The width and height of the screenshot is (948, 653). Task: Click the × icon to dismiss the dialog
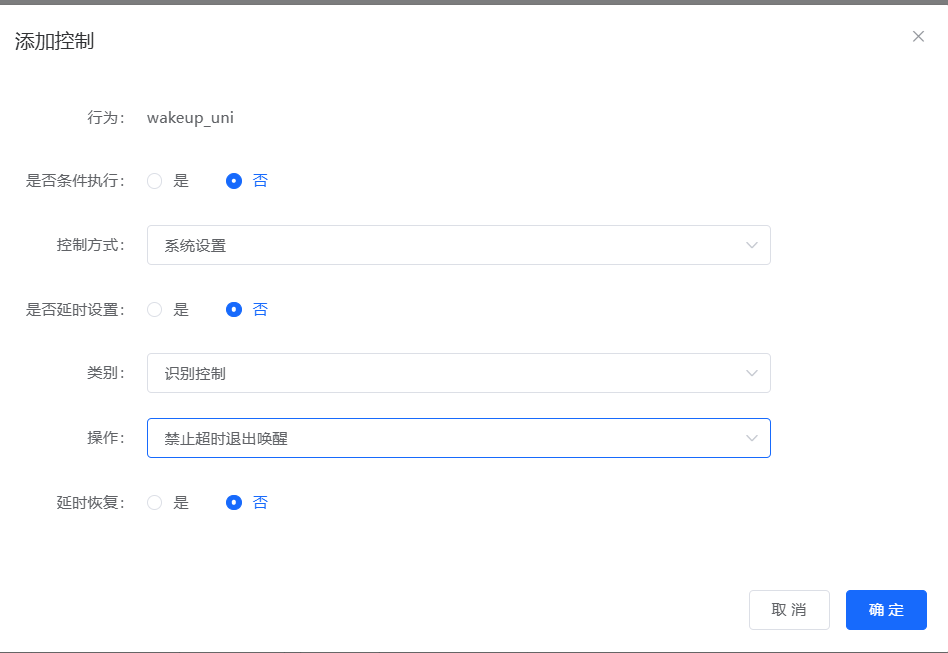(x=918, y=36)
